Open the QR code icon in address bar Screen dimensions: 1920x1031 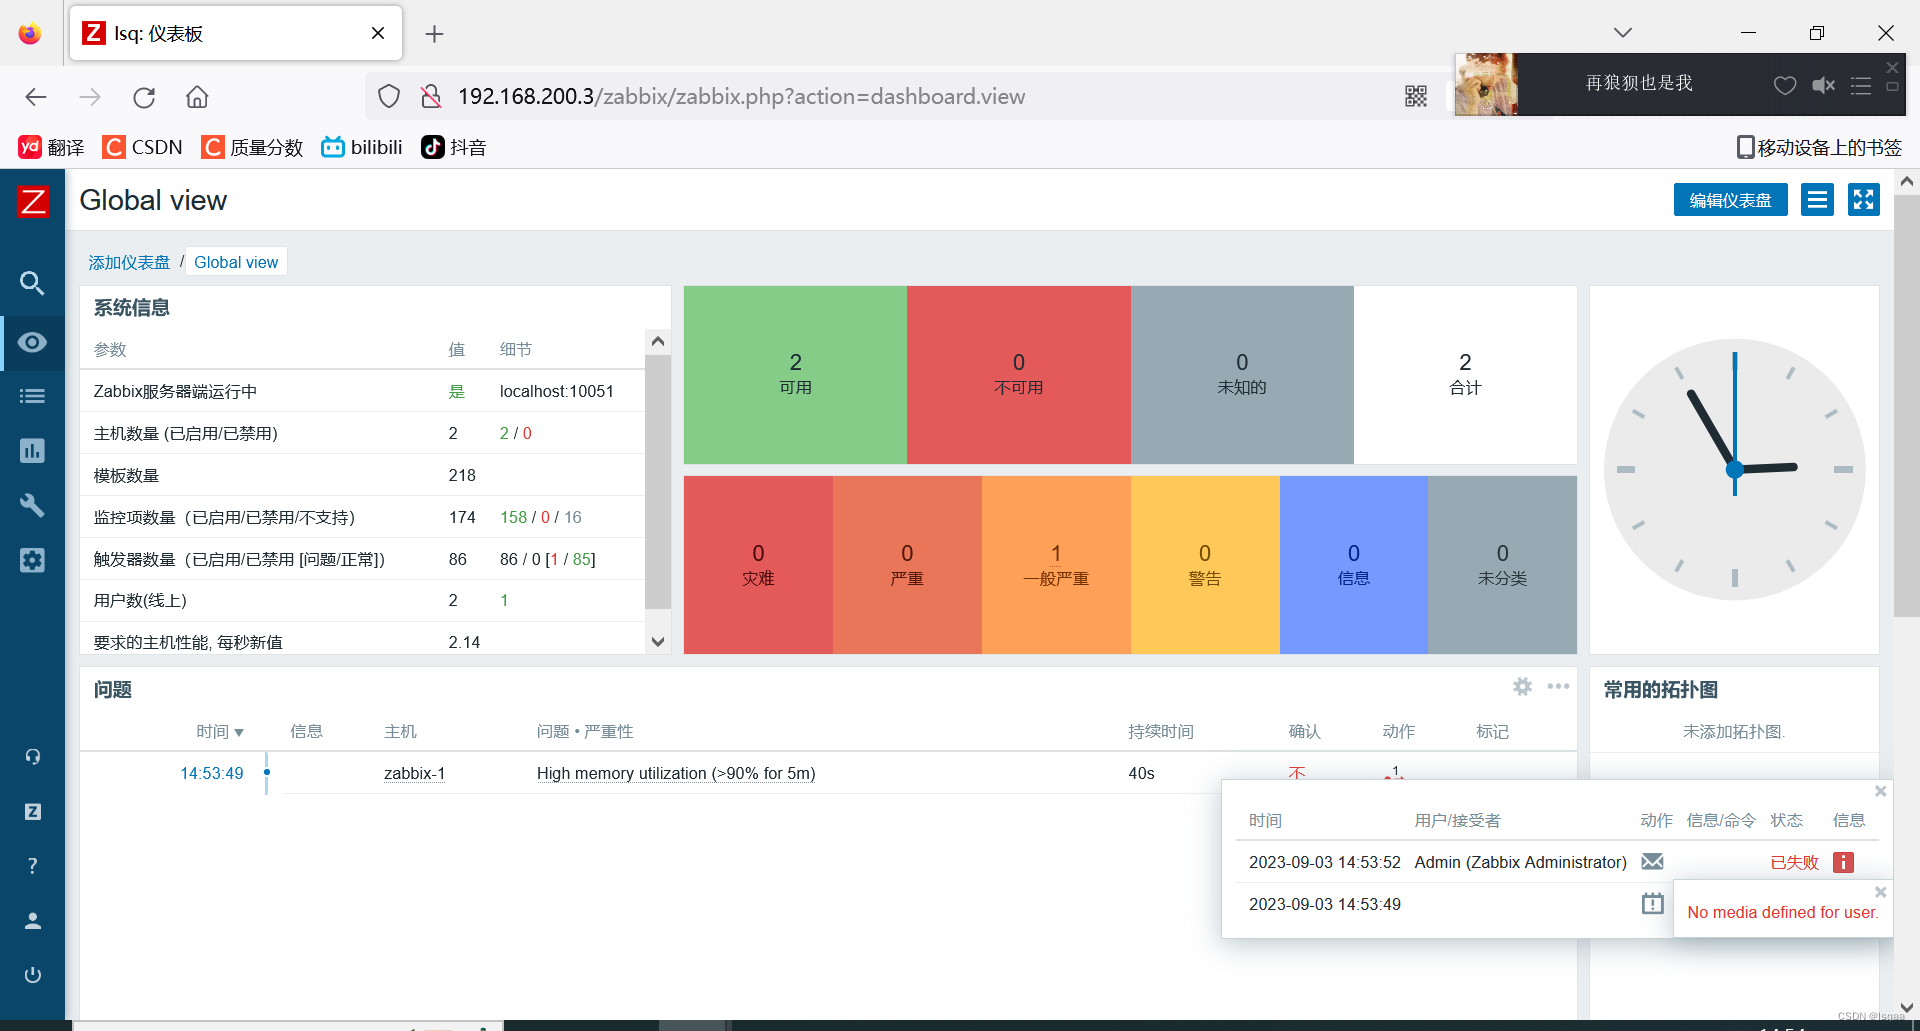point(1415,96)
